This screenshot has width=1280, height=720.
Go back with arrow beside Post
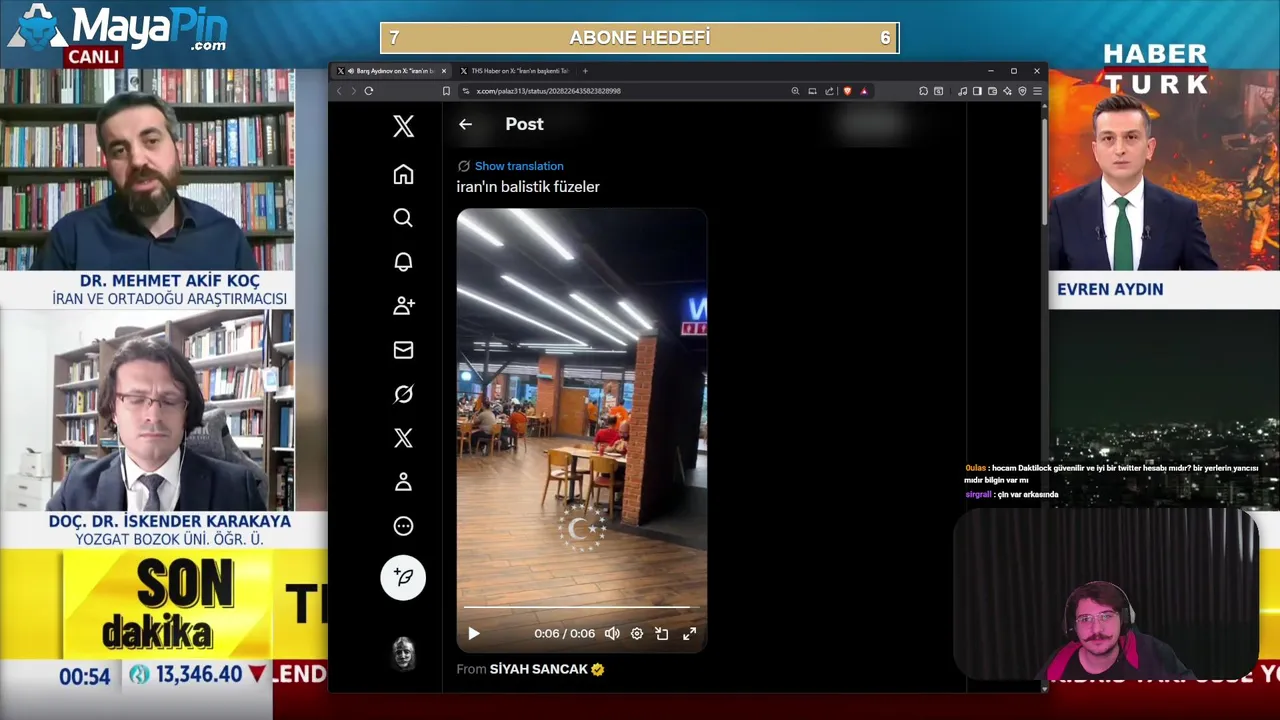tap(465, 124)
